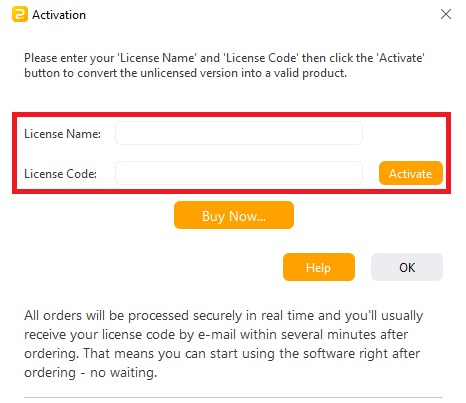Click the 'License Name:' label

pyautogui.click(x=62, y=134)
